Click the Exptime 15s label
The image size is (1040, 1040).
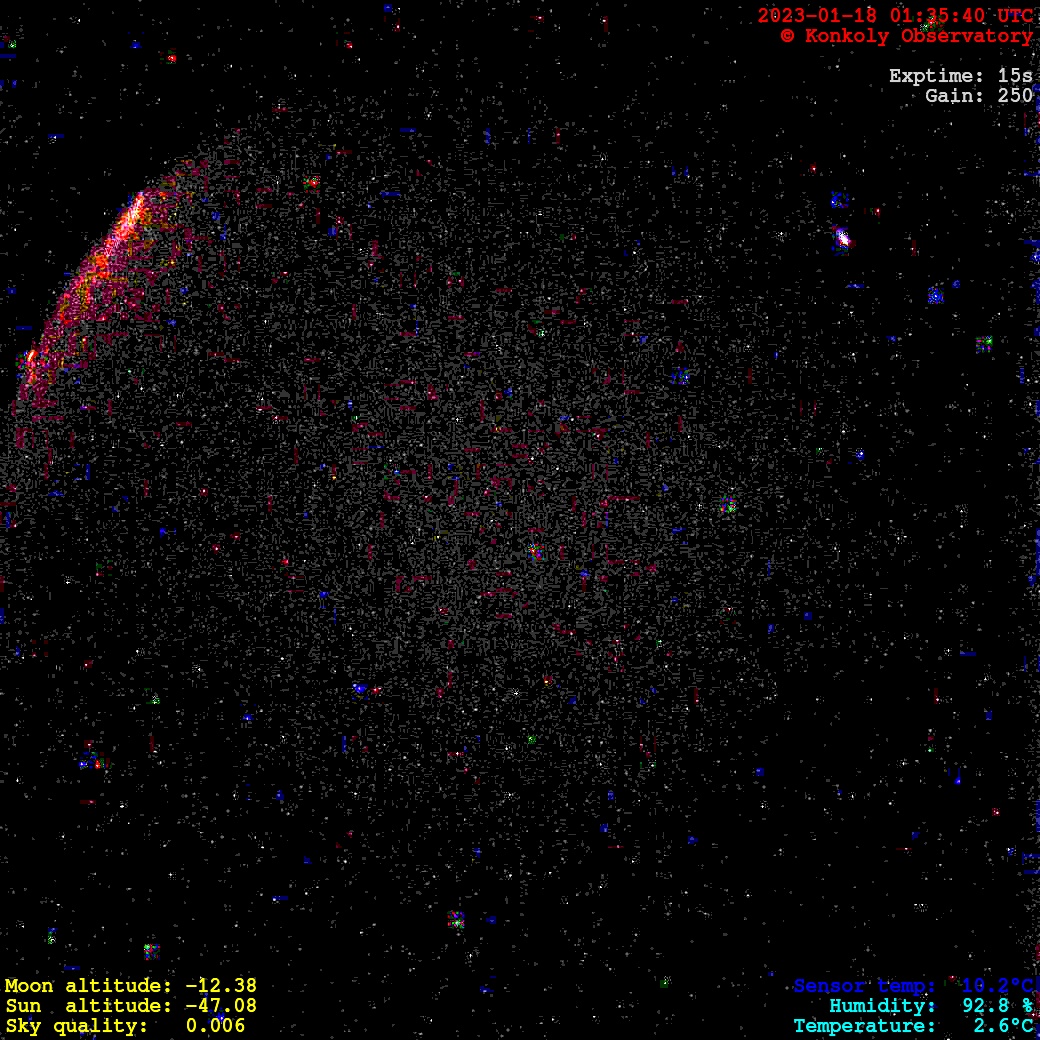(960, 76)
